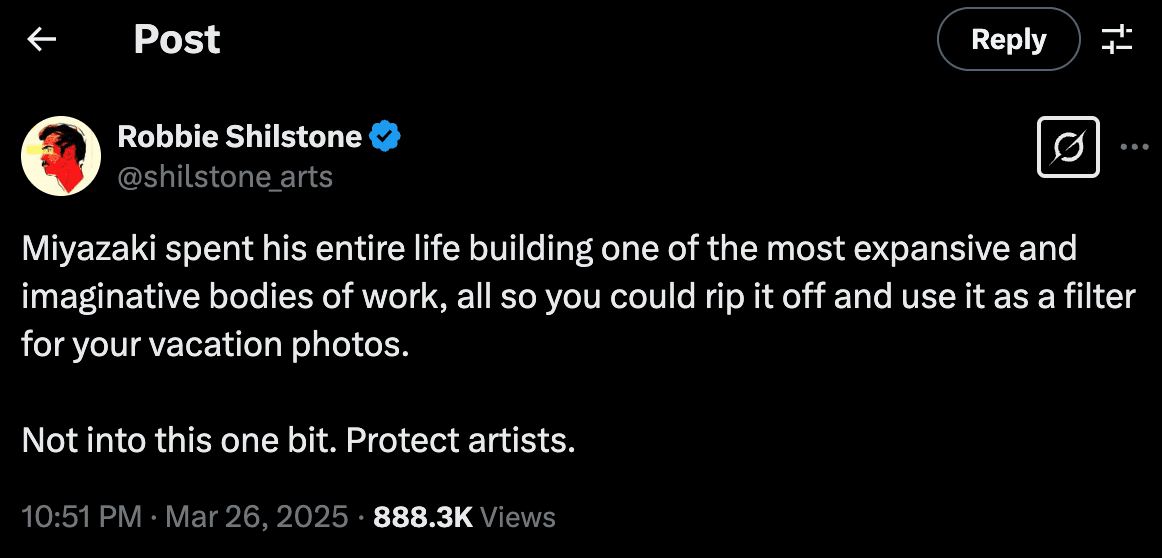Click the "Not into this one bit" sentence
Image resolution: width=1162 pixels, height=558 pixels.
click(178, 439)
